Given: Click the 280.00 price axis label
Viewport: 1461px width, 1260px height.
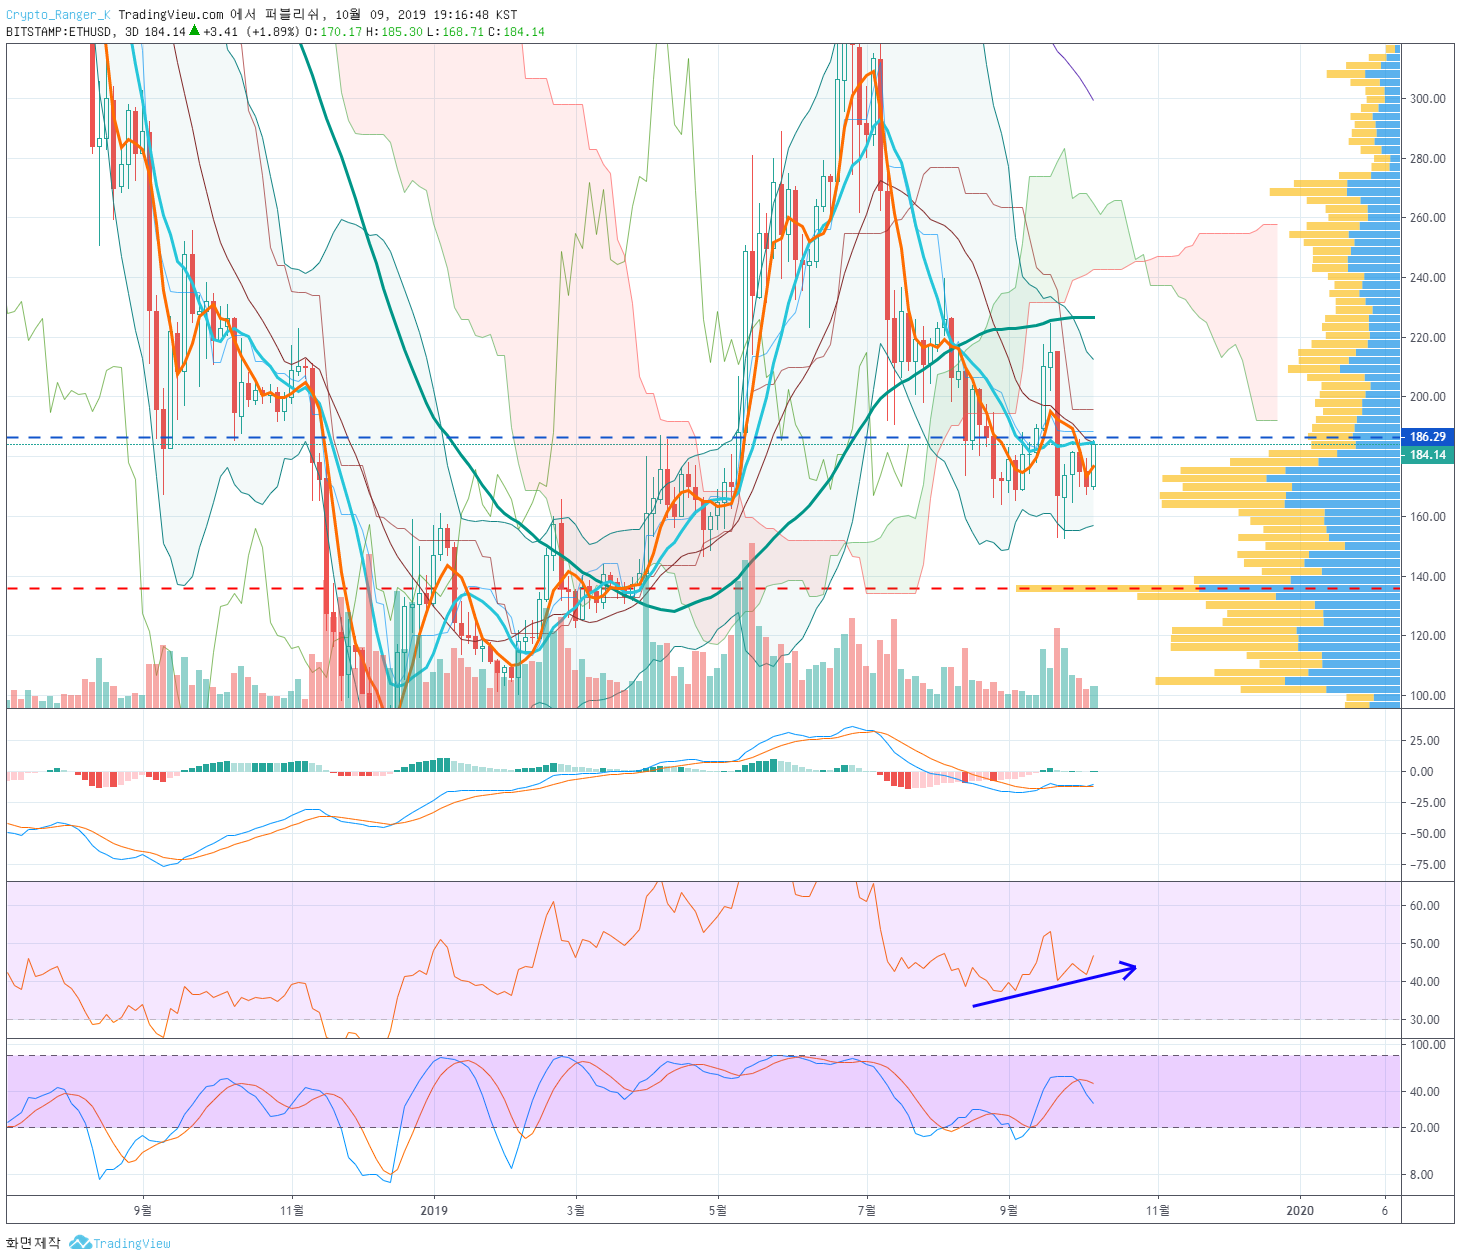Looking at the screenshot, I should [x=1427, y=158].
